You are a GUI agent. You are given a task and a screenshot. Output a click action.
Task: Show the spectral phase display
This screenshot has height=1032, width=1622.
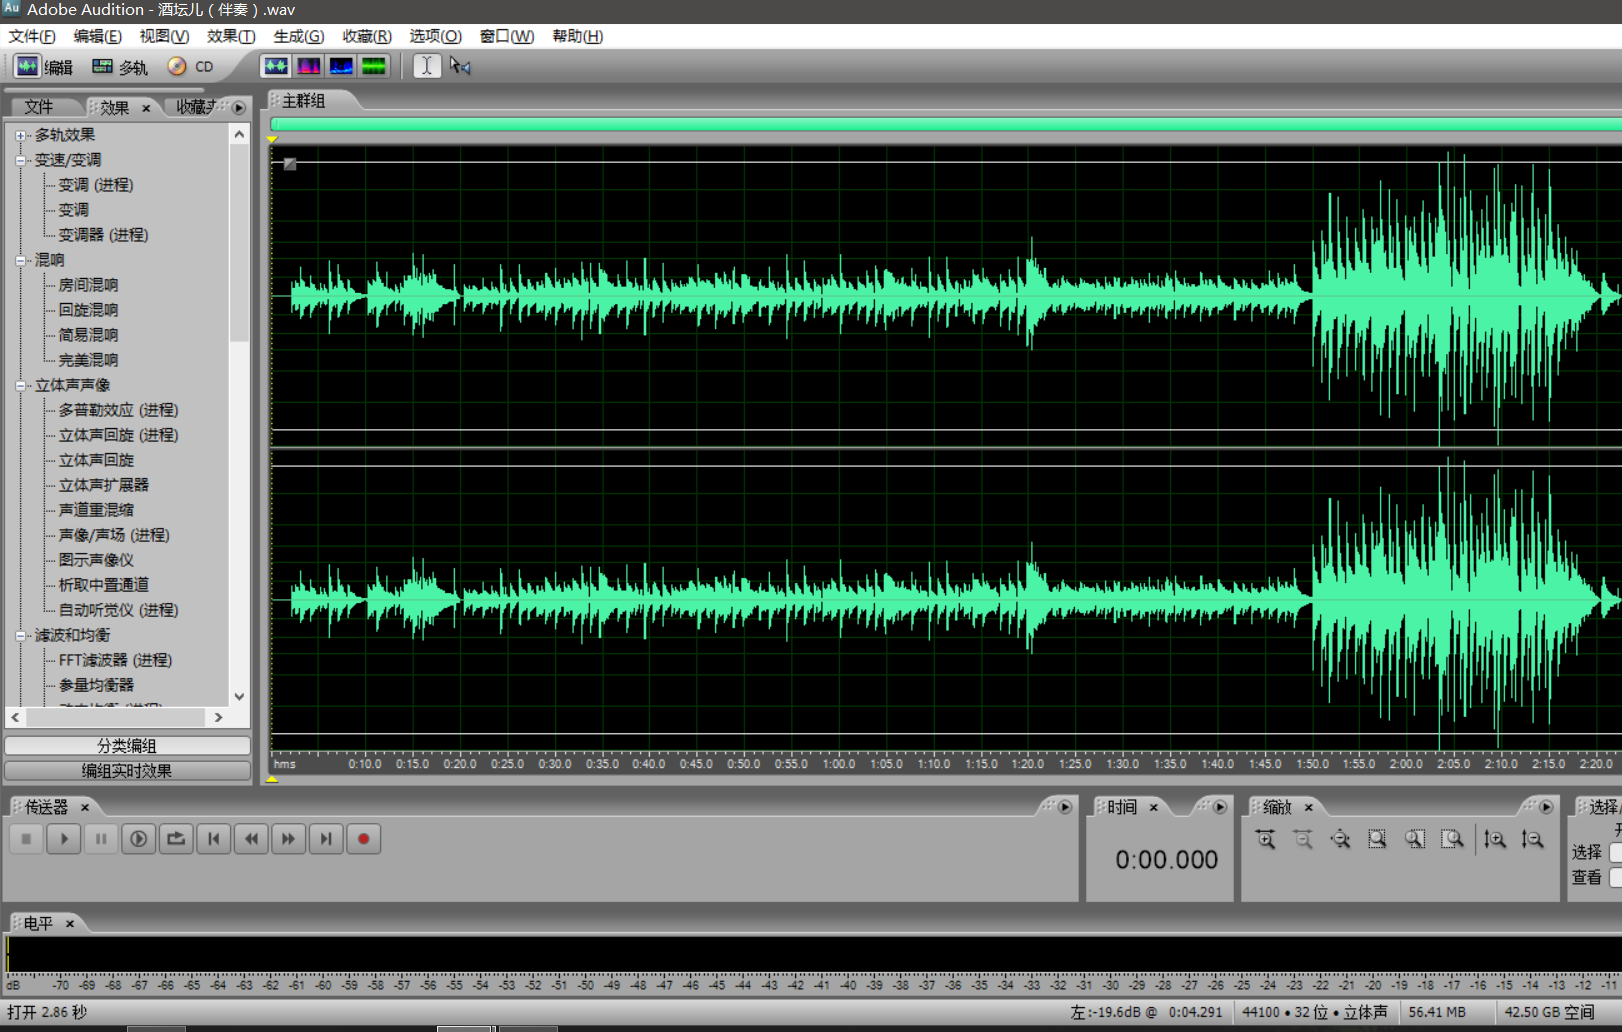(374, 66)
